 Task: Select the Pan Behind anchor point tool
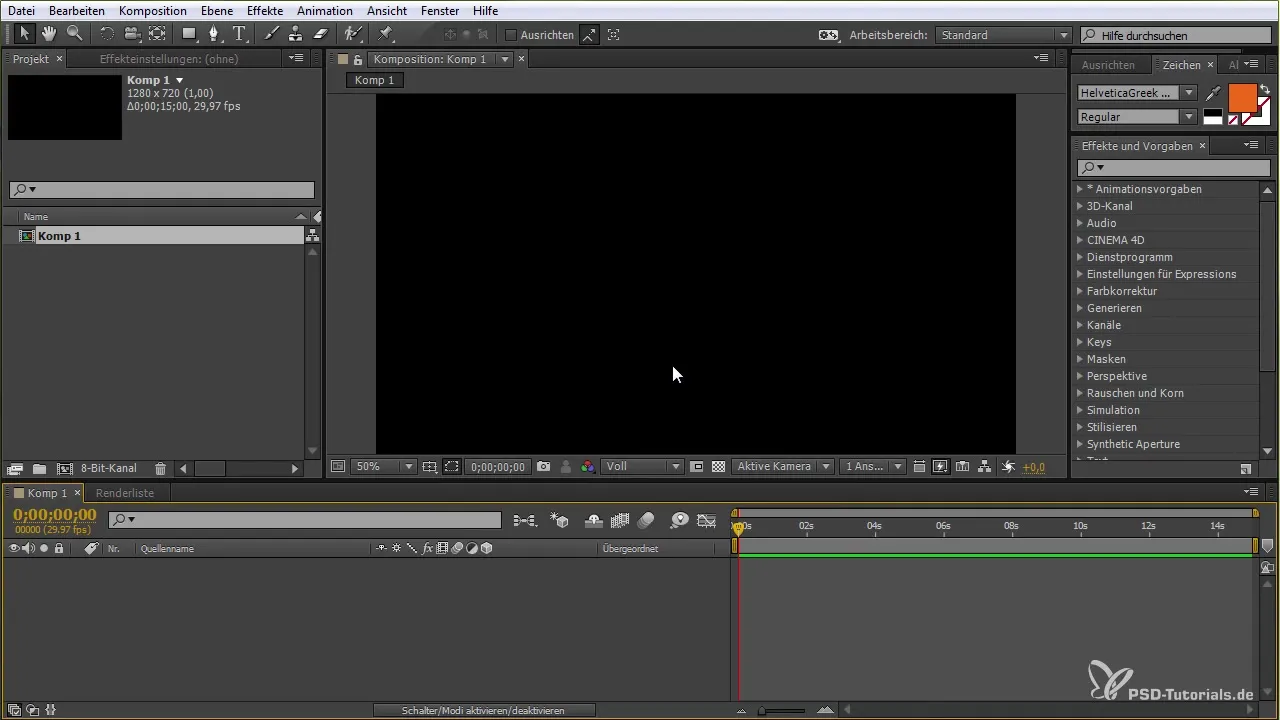pyautogui.click(x=157, y=34)
